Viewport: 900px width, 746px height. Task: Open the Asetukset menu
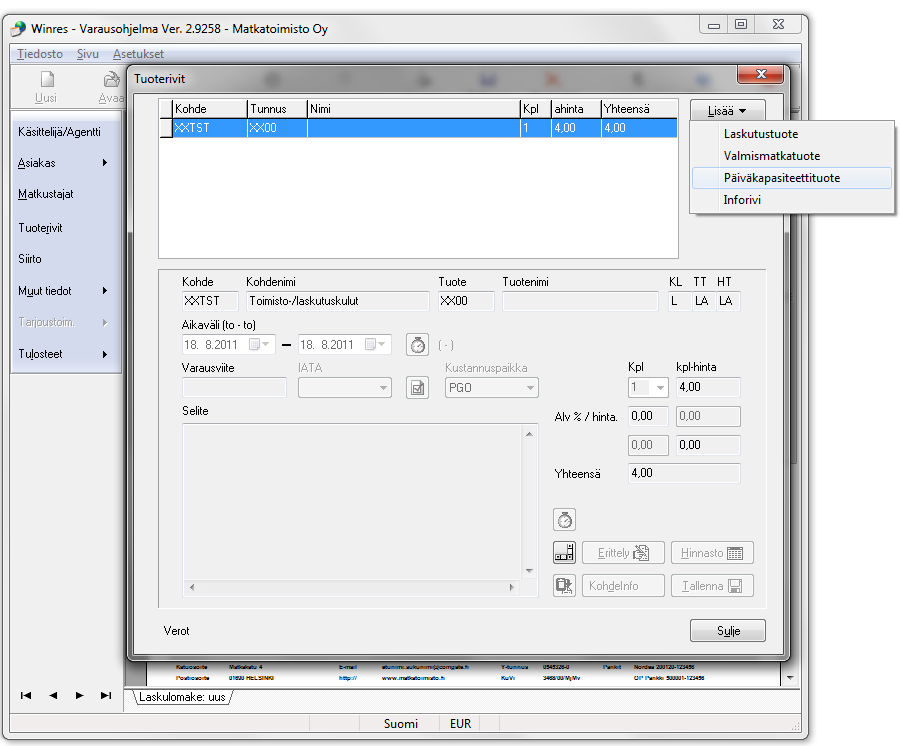(138, 54)
